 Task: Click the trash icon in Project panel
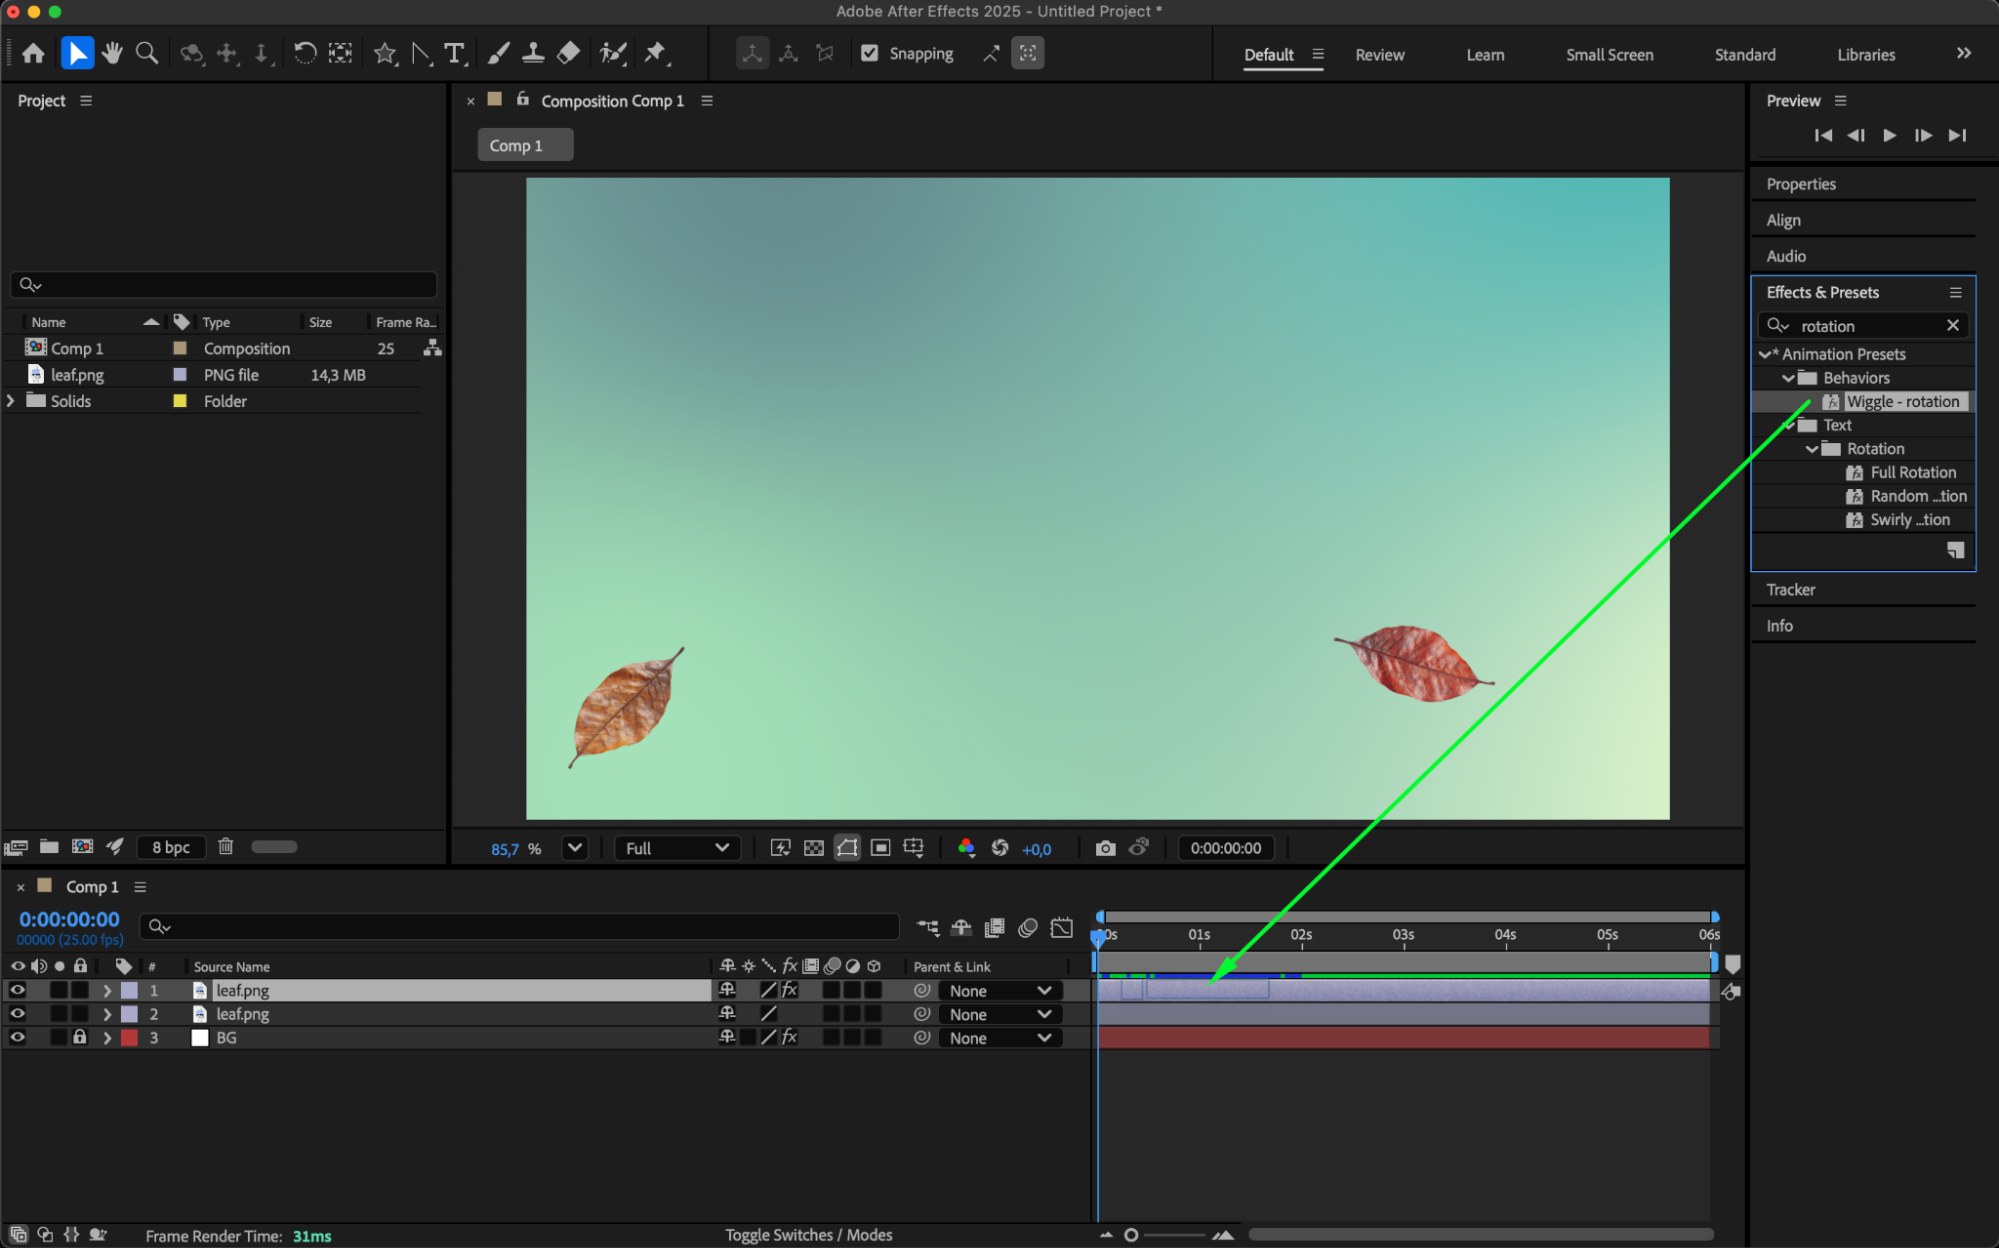click(226, 846)
